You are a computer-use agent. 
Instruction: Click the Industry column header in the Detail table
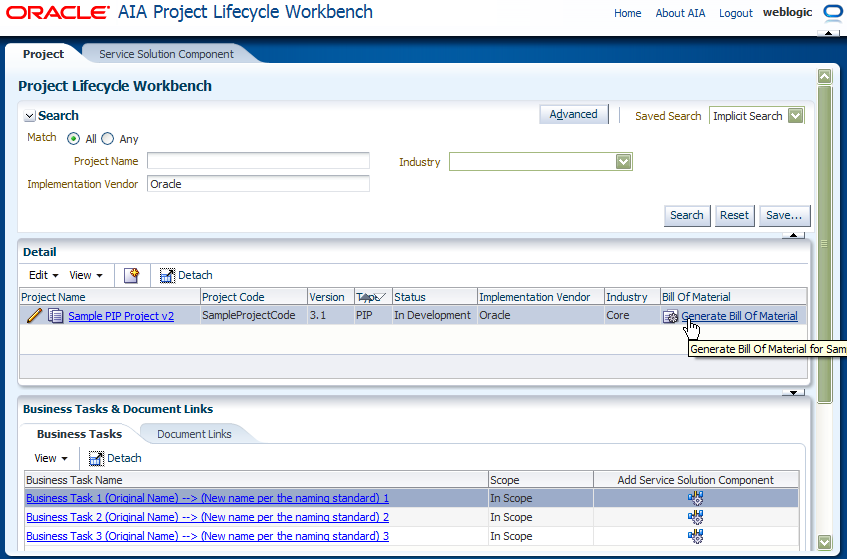point(632,297)
